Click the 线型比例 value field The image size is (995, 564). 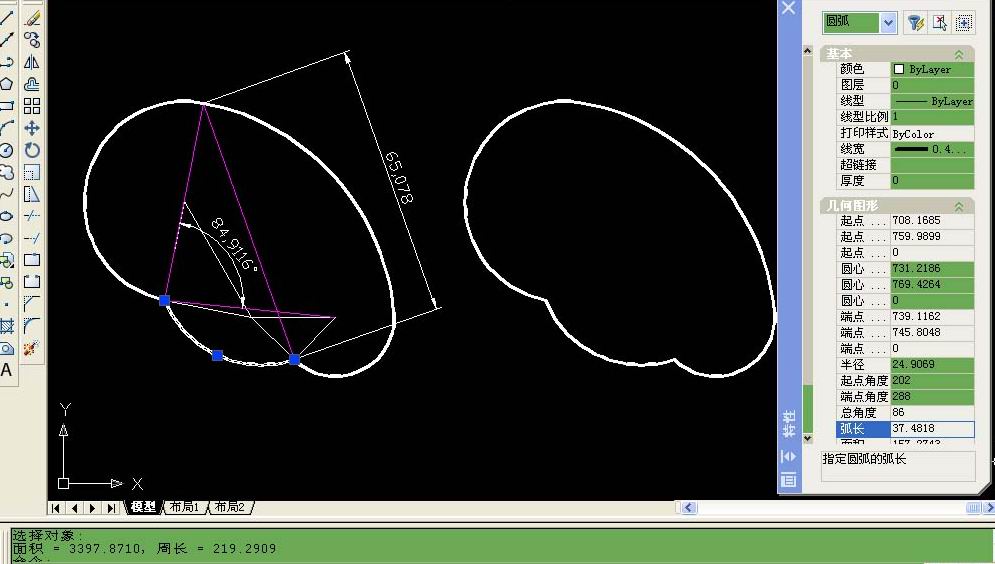click(932, 117)
